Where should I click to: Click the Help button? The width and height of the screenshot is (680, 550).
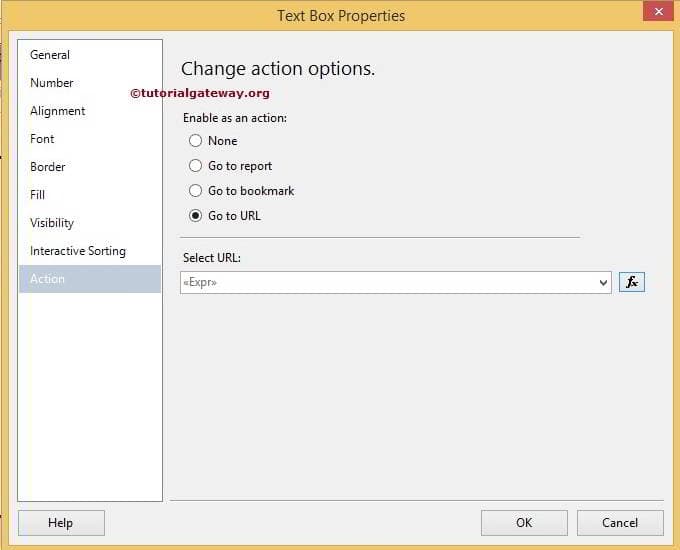tap(61, 523)
